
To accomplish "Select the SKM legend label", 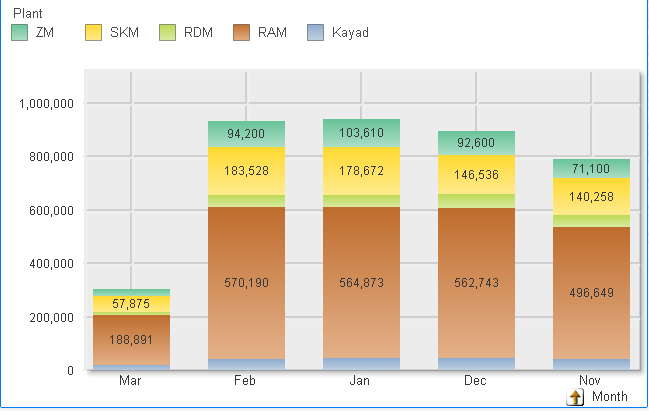I will 125,33.
